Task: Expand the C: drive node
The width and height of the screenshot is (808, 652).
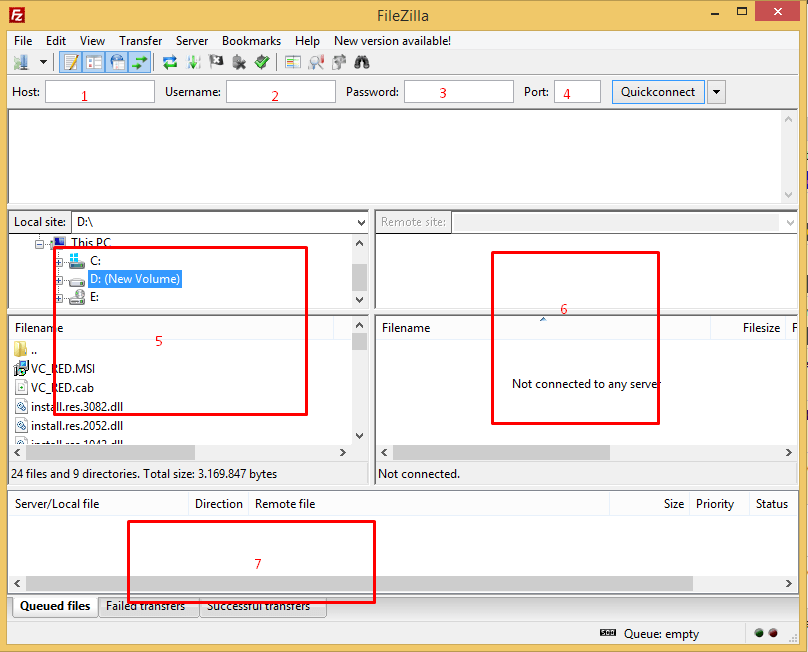Action: point(57,260)
